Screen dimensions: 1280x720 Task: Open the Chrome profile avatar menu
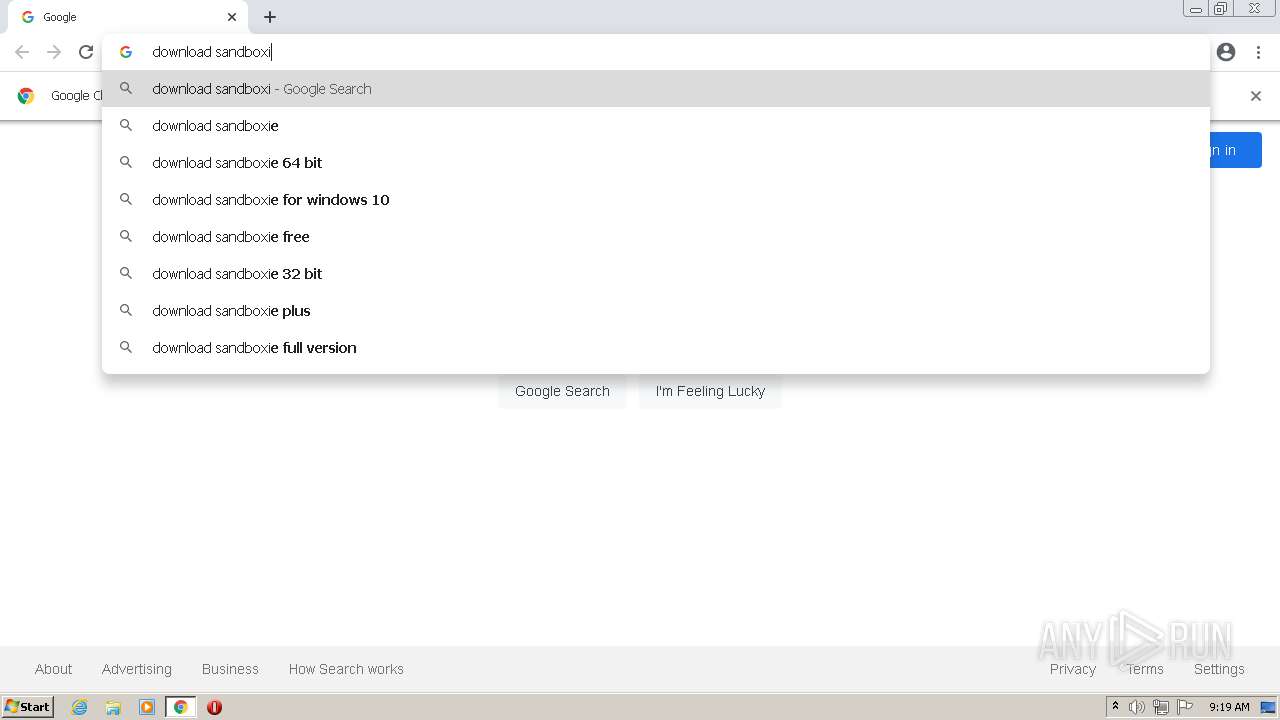(1226, 52)
